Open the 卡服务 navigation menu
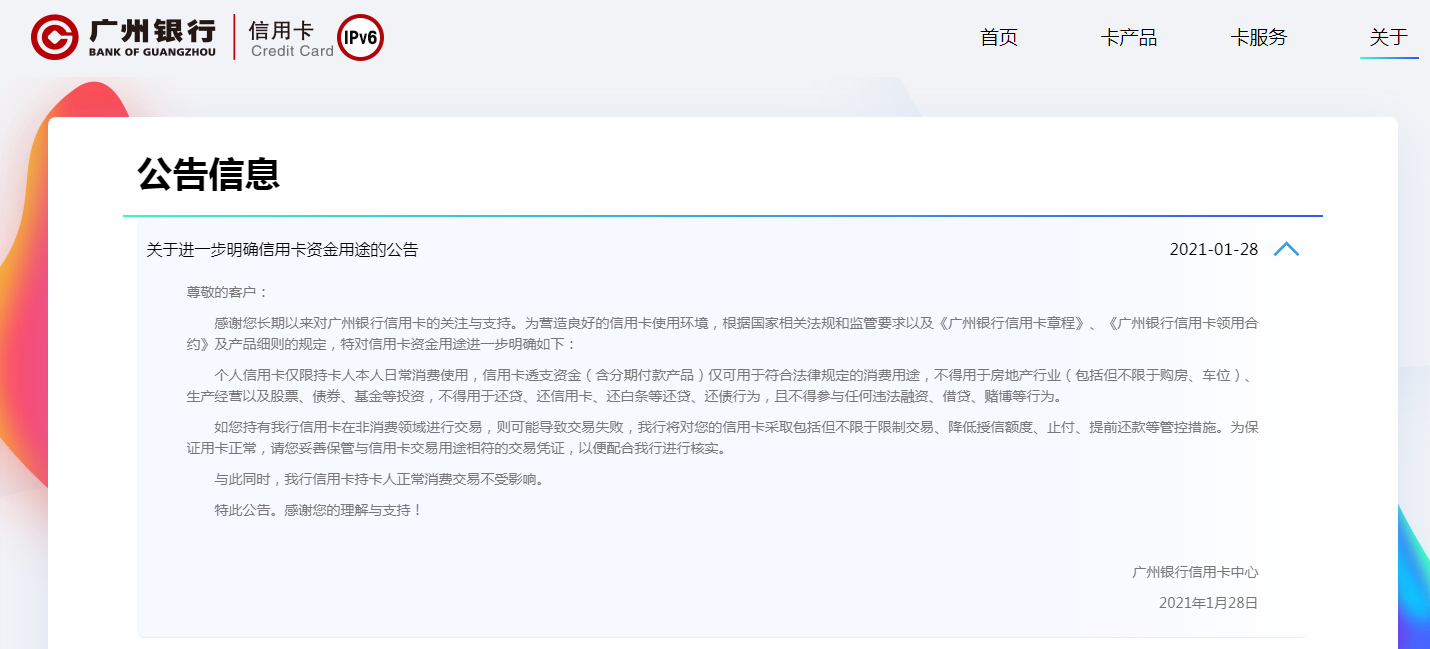 (1259, 38)
